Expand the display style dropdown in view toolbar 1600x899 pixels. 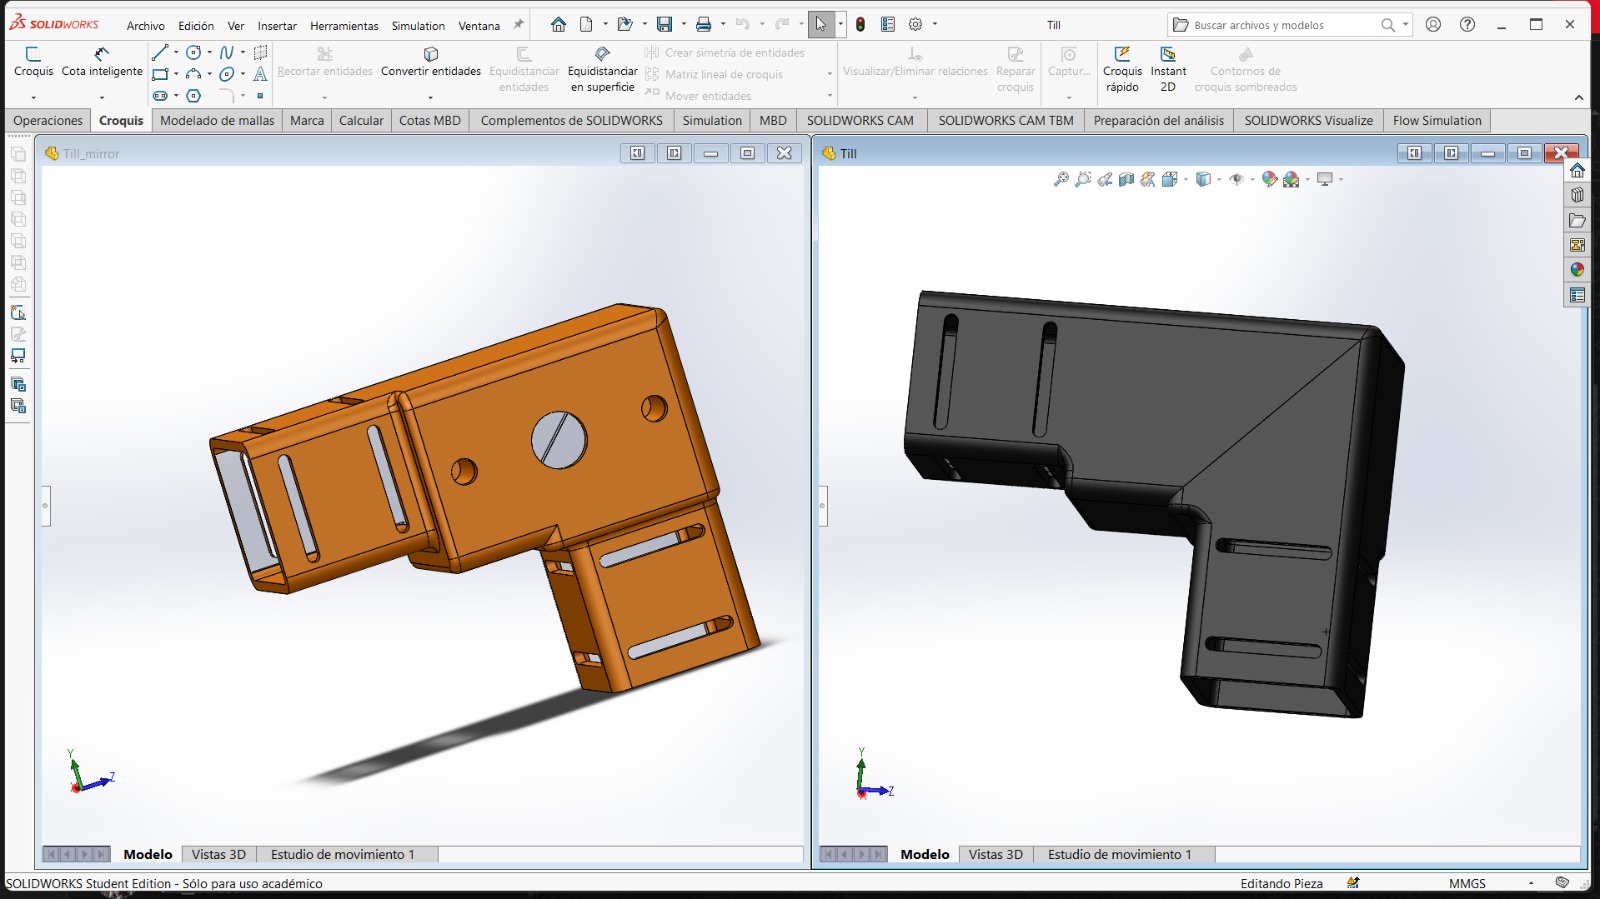click(x=1219, y=180)
